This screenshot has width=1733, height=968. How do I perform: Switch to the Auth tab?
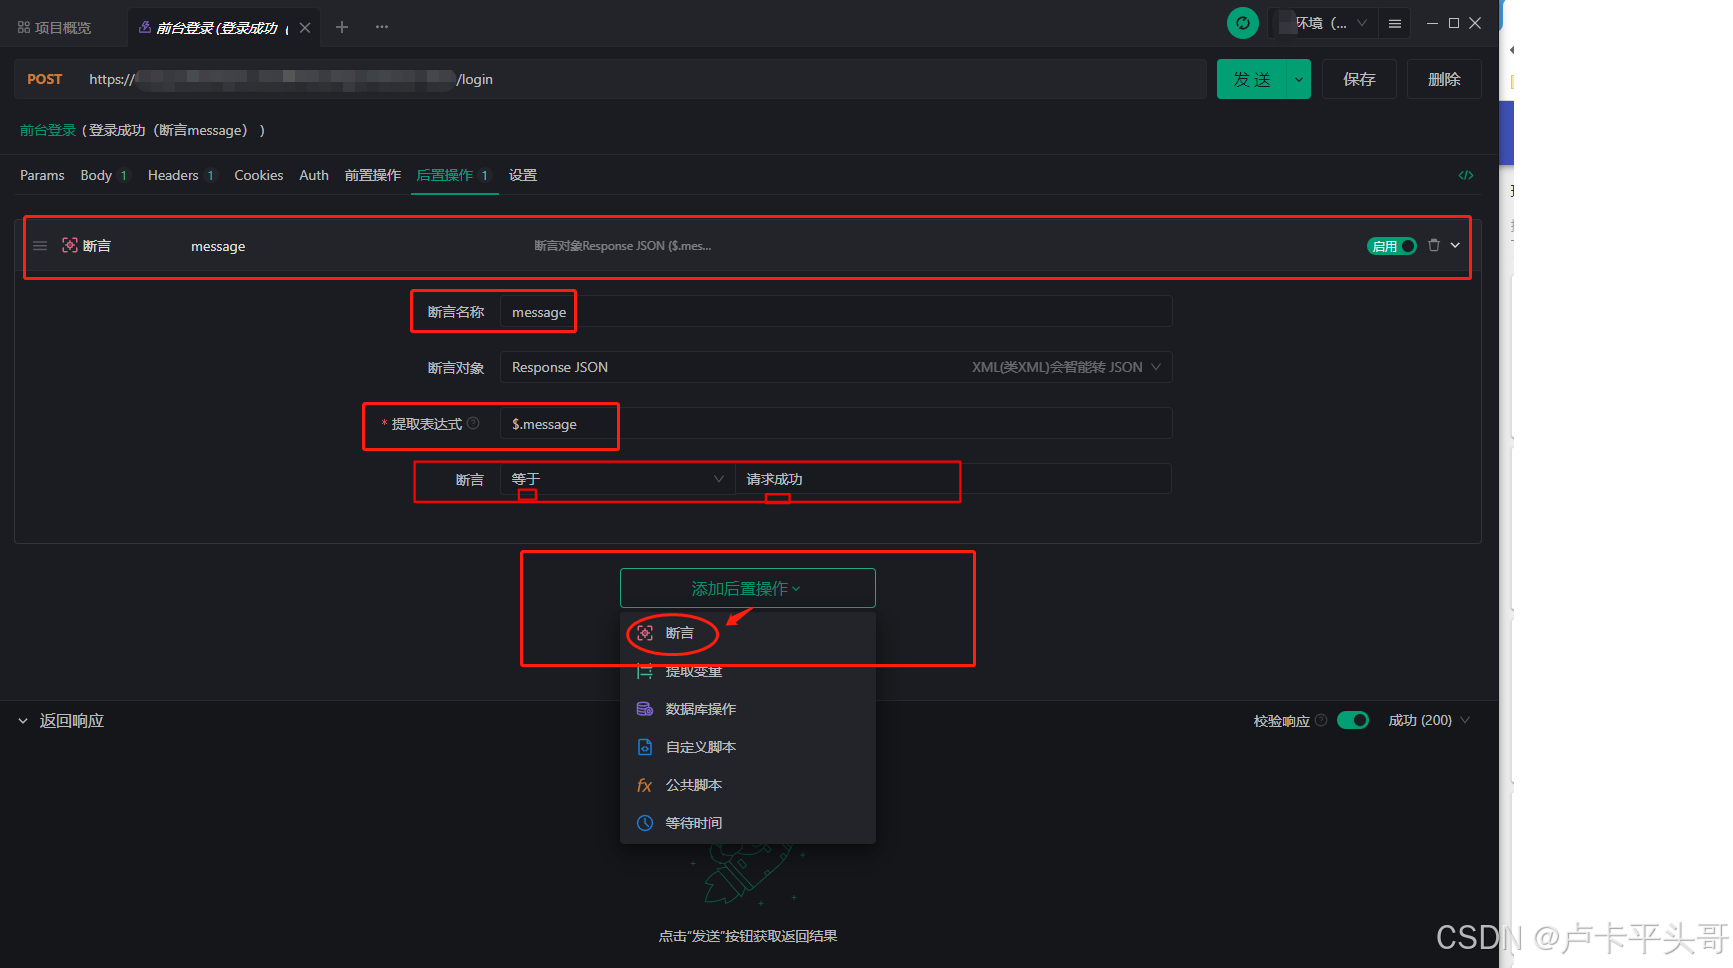point(314,175)
